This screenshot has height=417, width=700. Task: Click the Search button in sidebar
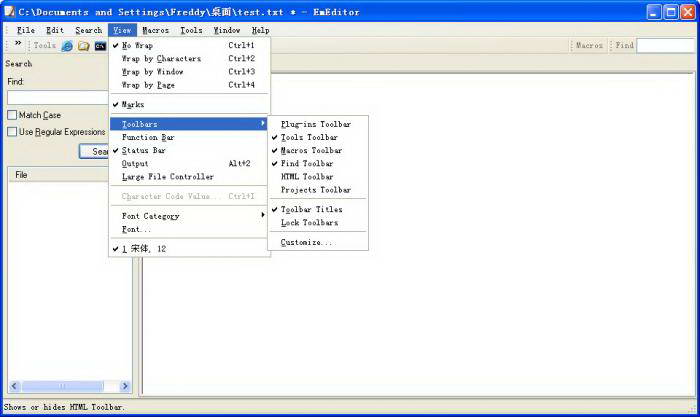(94, 151)
